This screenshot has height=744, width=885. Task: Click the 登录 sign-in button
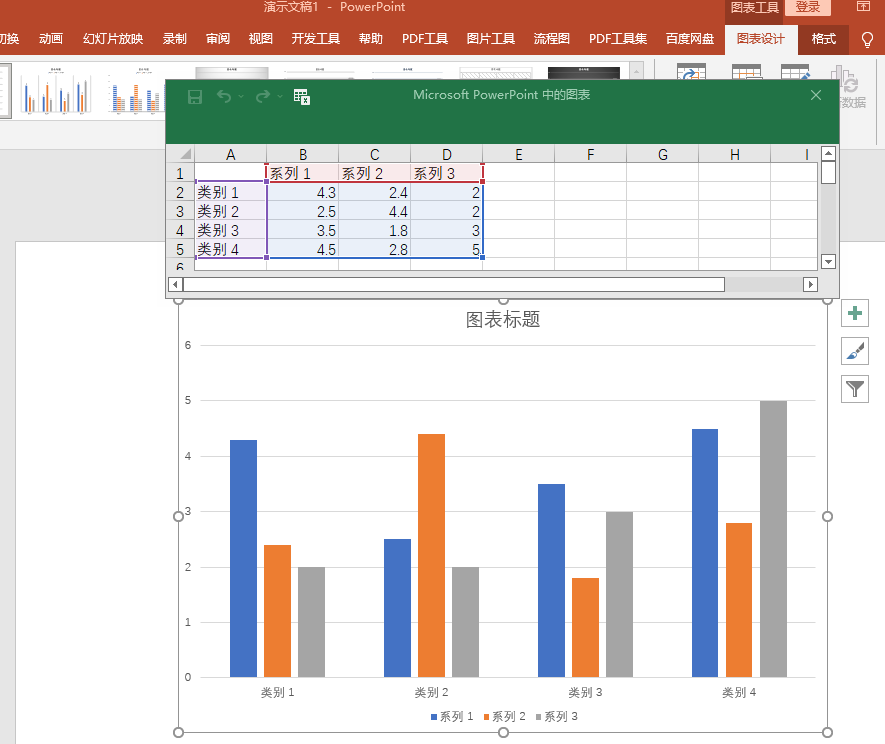point(807,7)
